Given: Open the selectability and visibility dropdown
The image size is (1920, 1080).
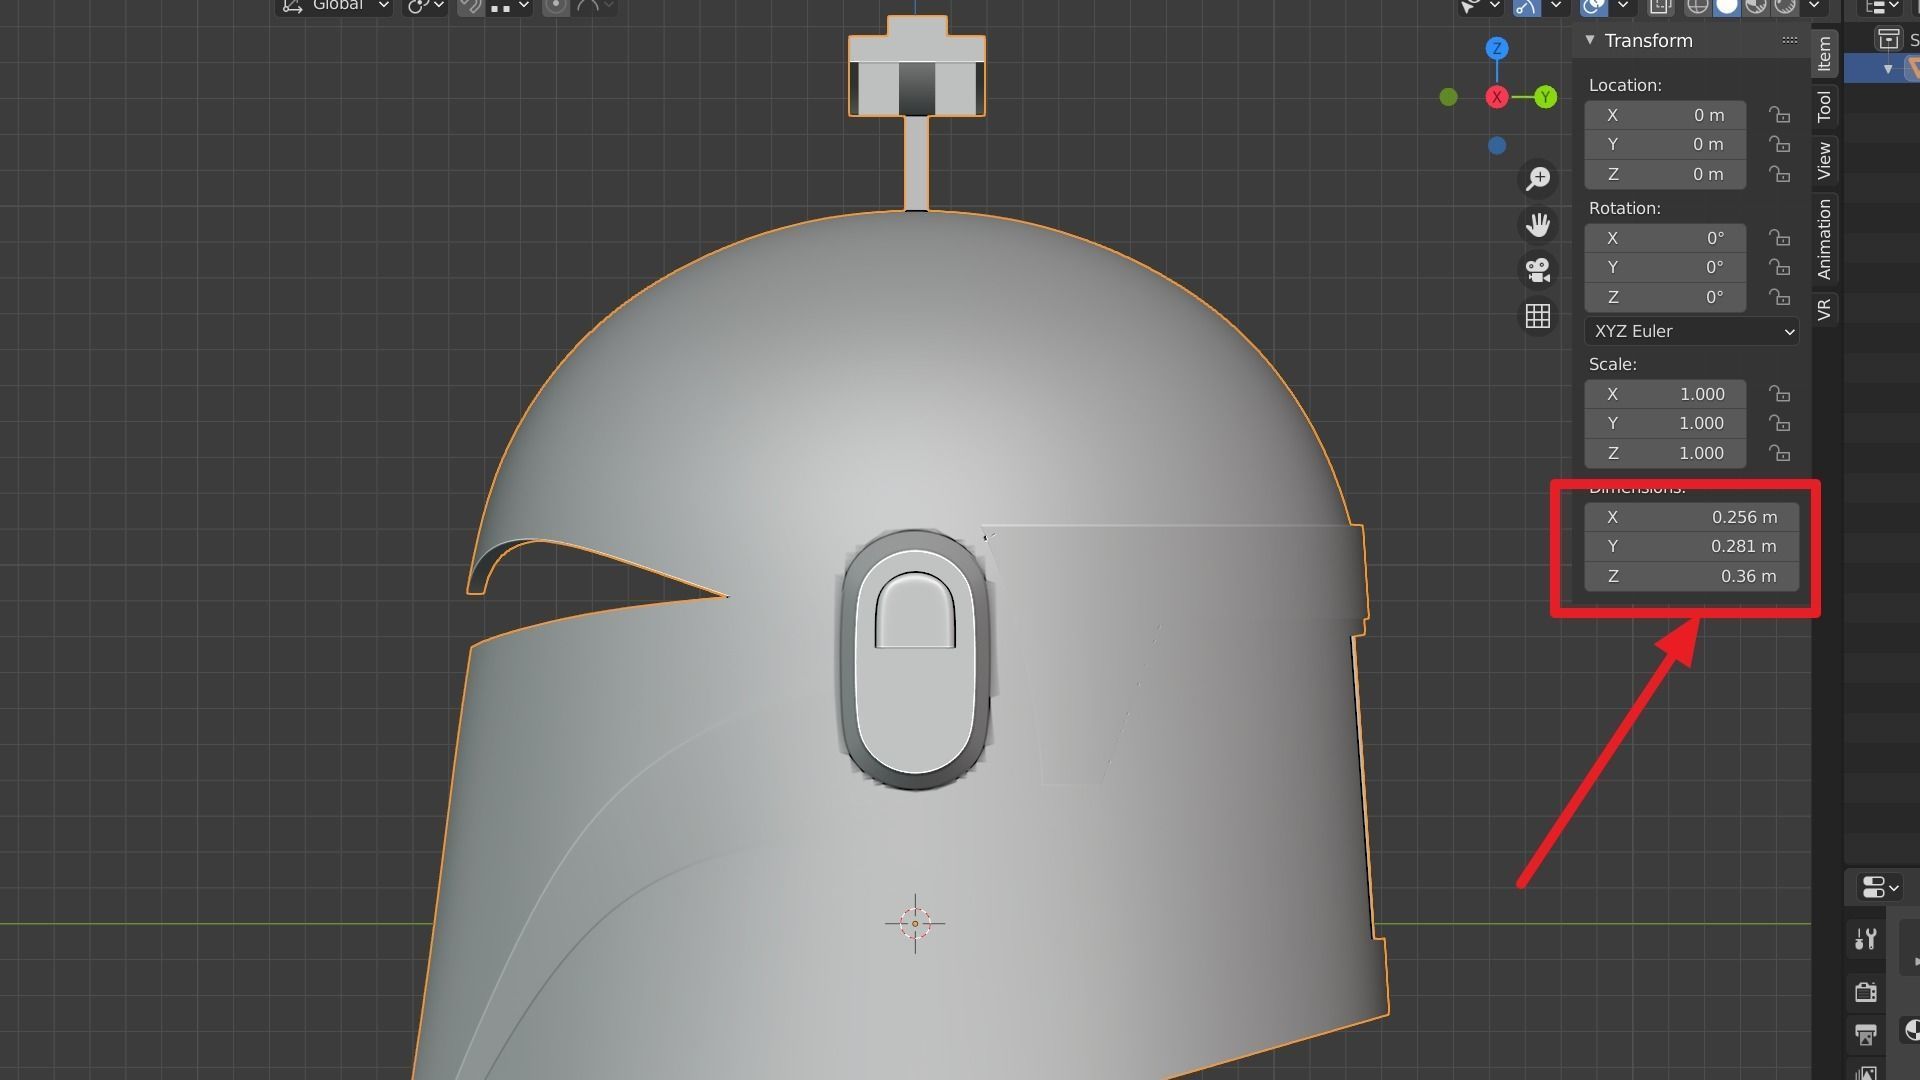Looking at the screenshot, I should [1480, 6].
